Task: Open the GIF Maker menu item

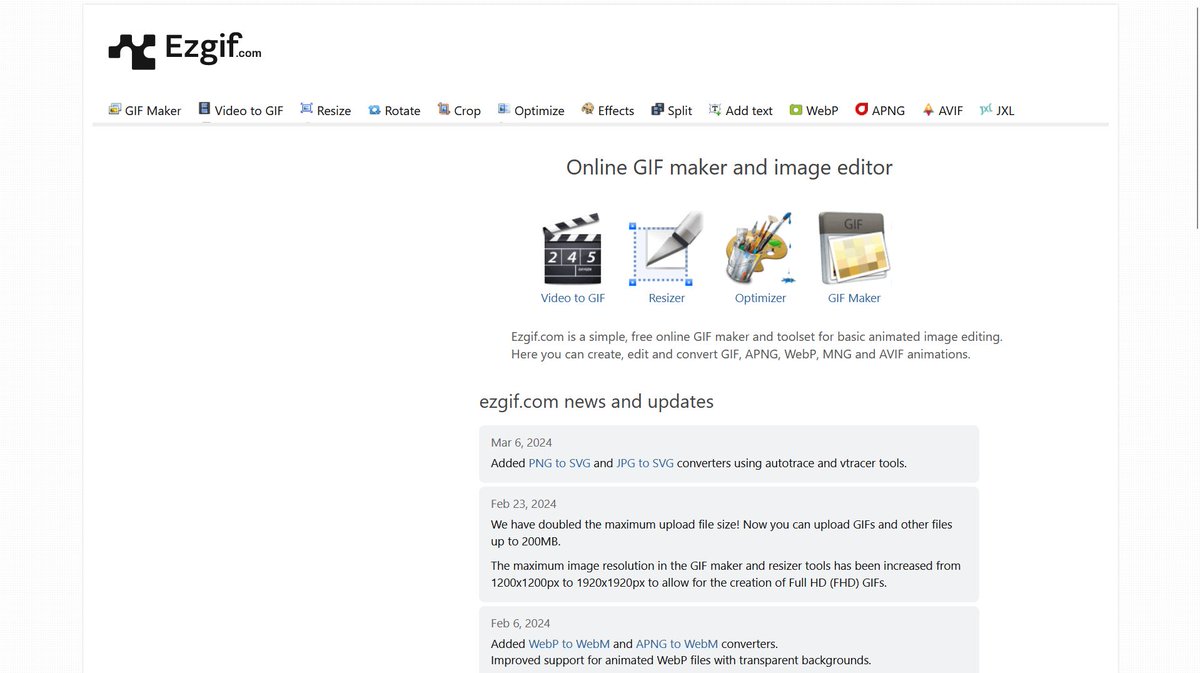Action: coord(145,110)
